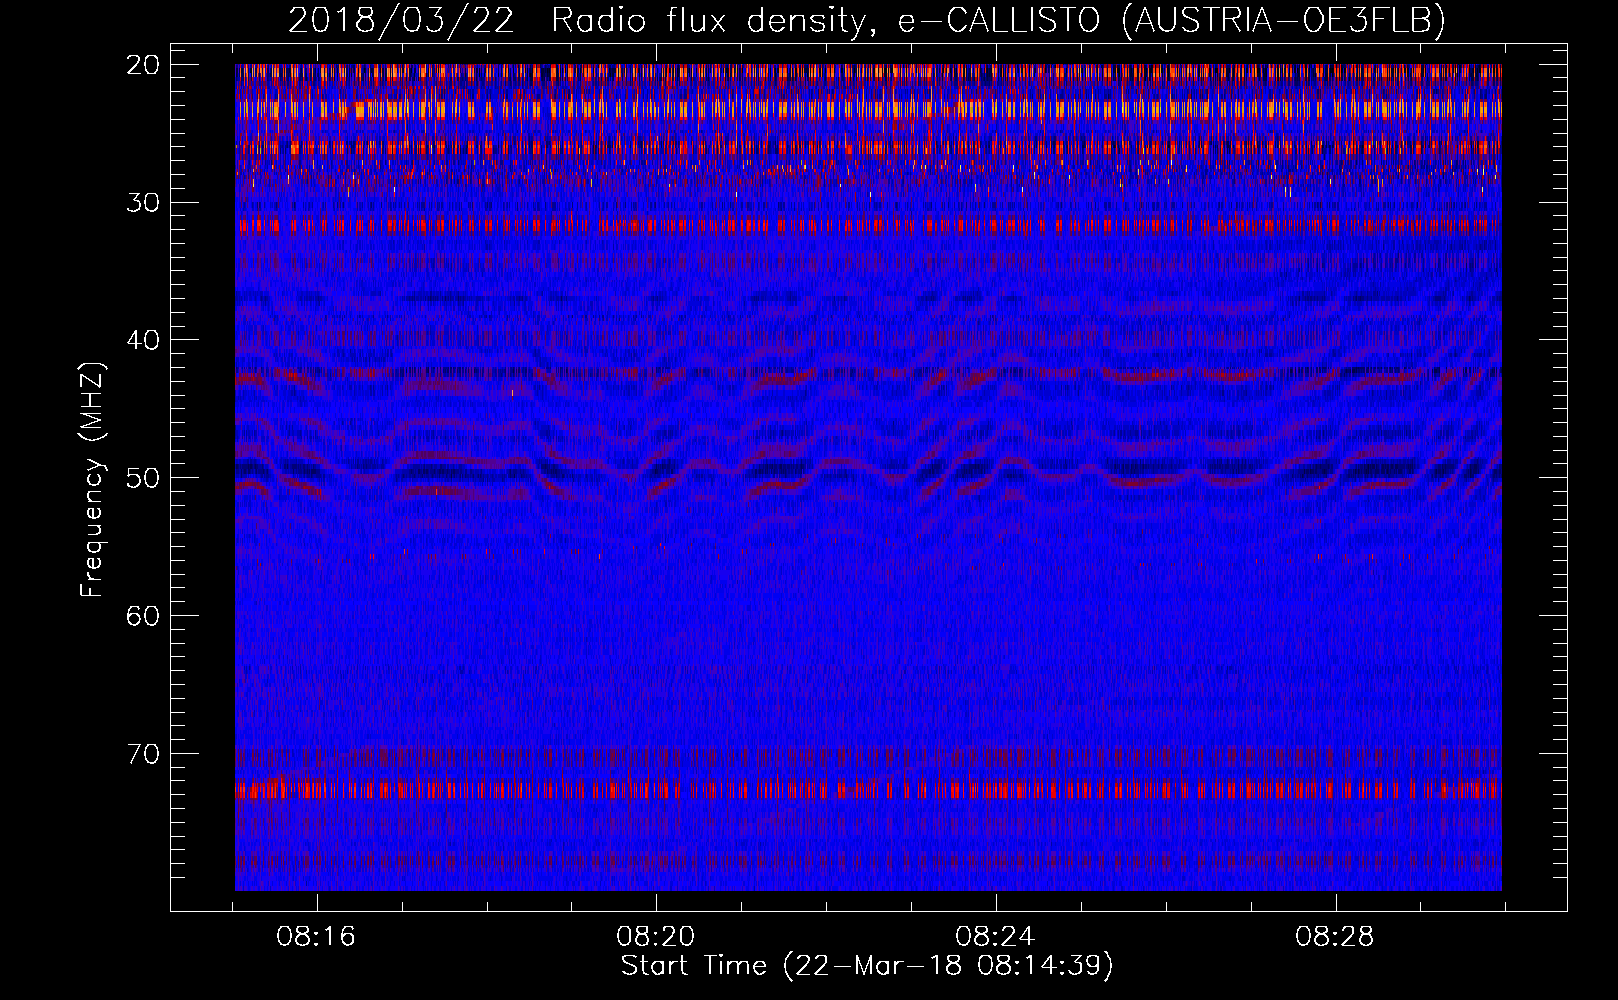
Task: Click the 'Frequency (MHZ)' axis label
Action: coord(92,480)
